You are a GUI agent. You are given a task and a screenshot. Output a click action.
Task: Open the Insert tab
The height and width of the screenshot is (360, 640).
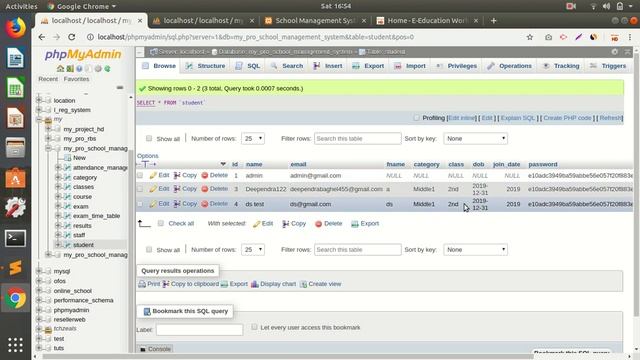click(328, 66)
